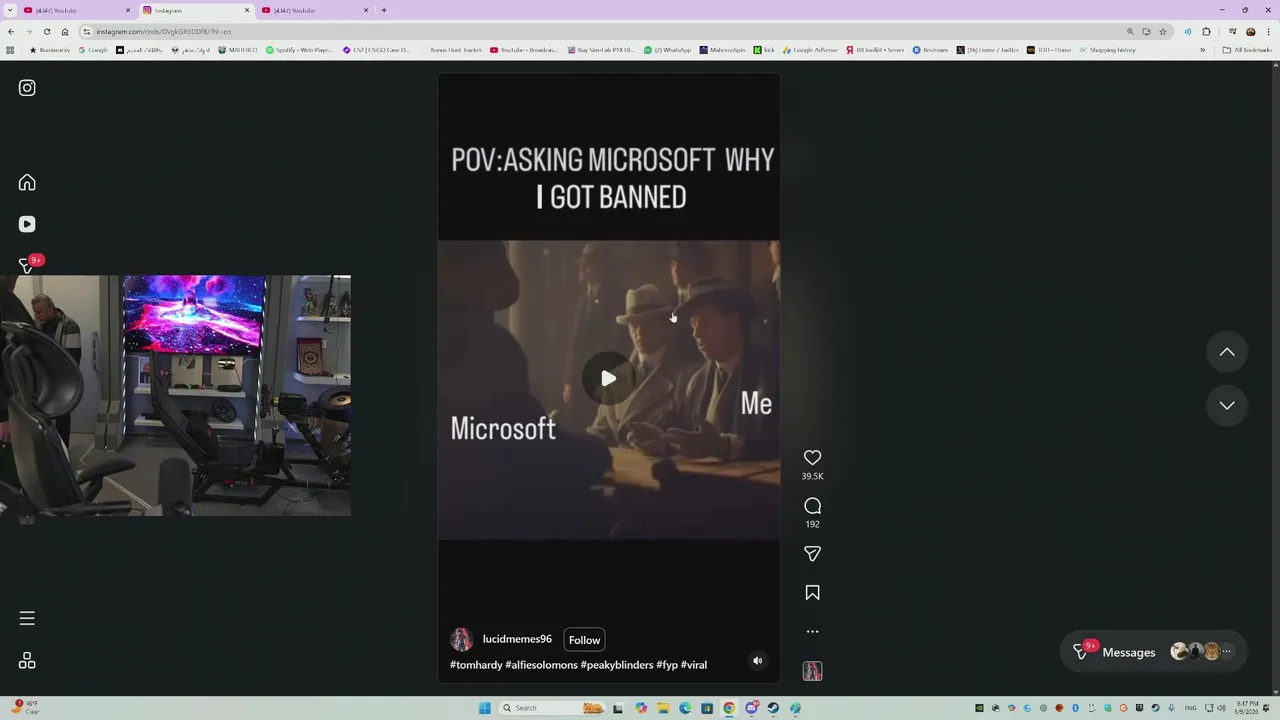Open Spotify Web Player bookmark
This screenshot has width=1280, height=720.
pos(300,50)
